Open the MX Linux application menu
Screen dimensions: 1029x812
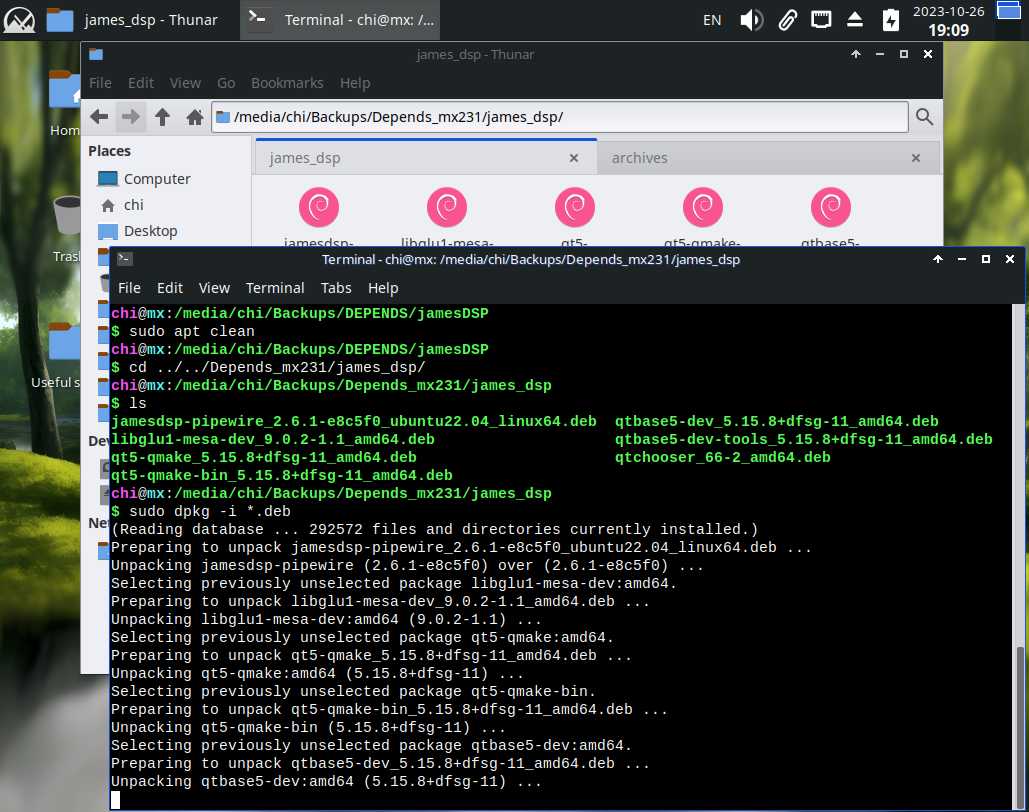[19, 19]
